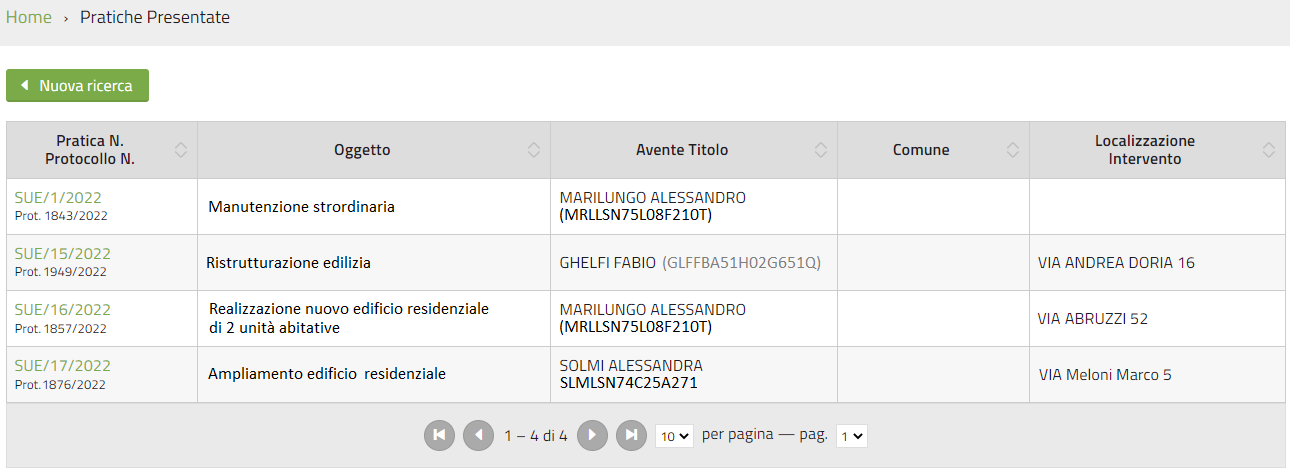Open the rows per pagina dropdown
This screenshot has height=470, width=1290.
pyautogui.click(x=675, y=436)
